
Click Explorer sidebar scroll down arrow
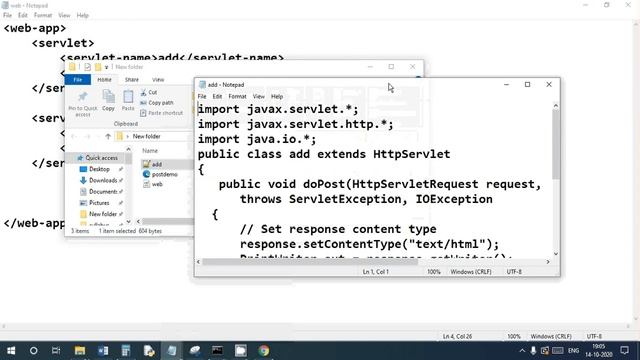(x=129, y=221)
